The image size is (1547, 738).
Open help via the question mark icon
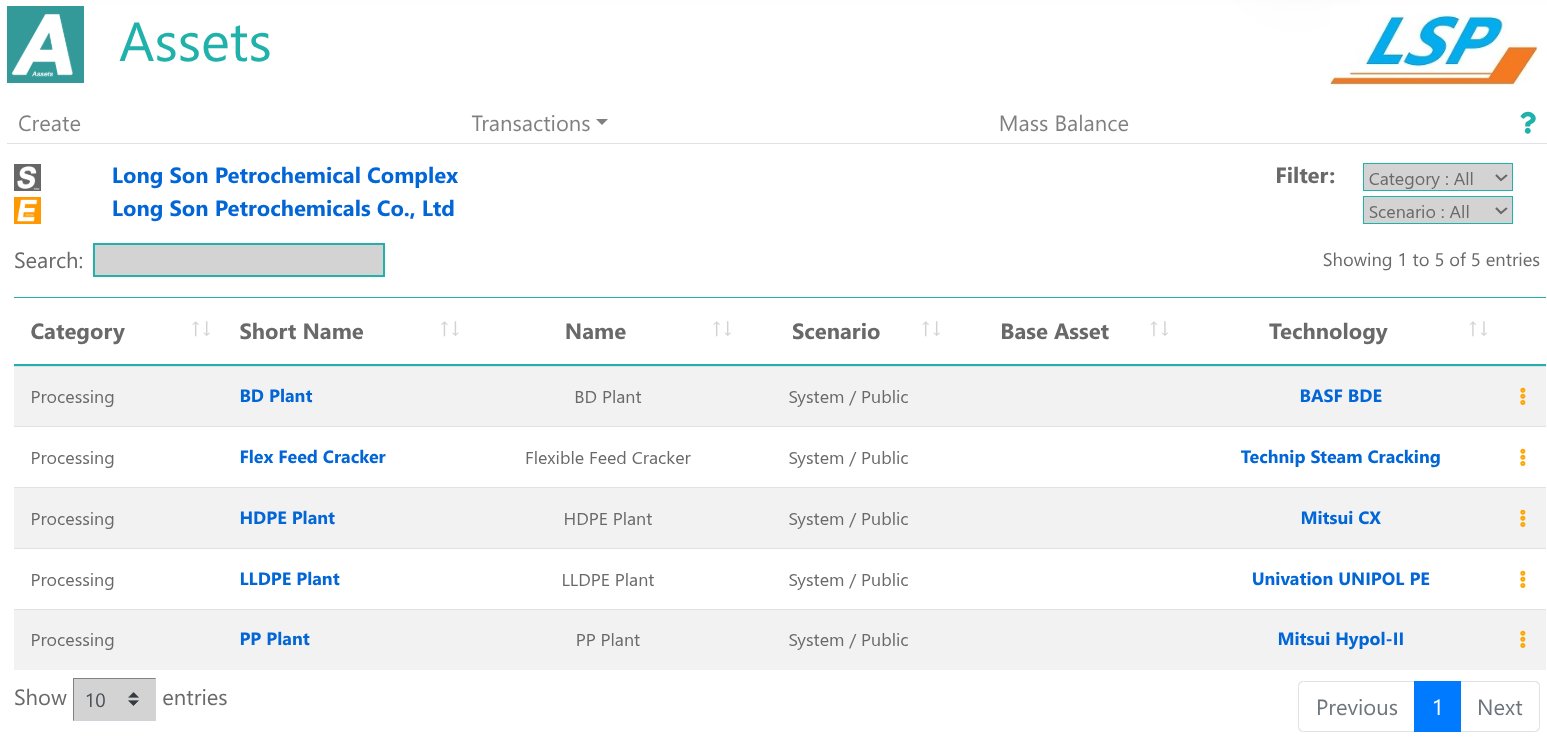click(x=1527, y=123)
